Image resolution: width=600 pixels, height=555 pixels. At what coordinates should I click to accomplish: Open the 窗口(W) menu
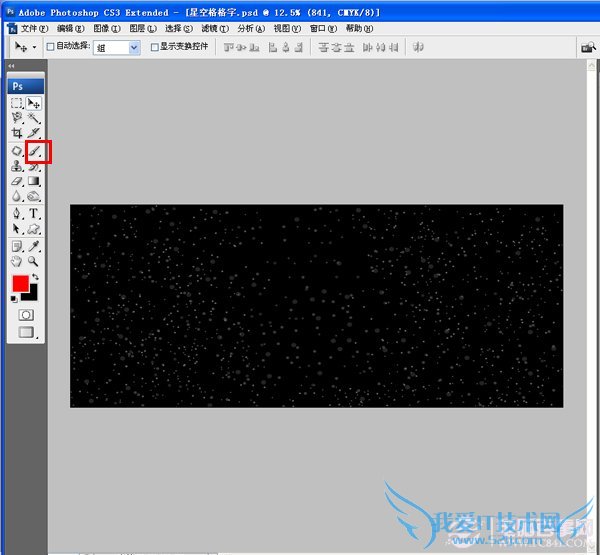tap(323, 28)
